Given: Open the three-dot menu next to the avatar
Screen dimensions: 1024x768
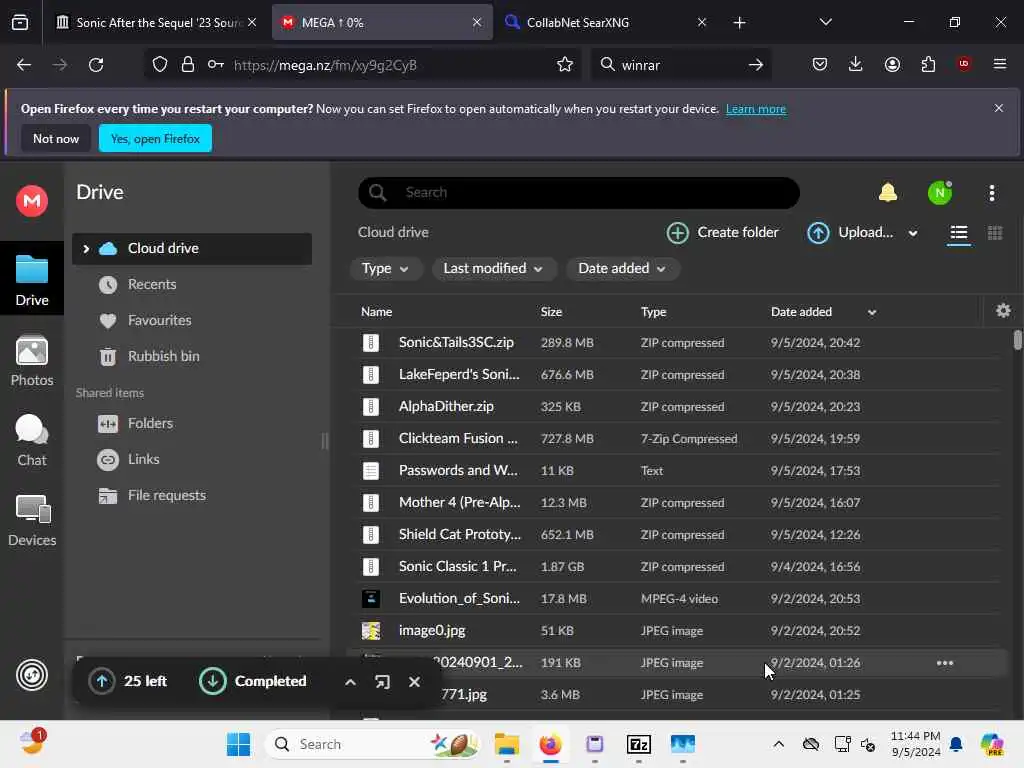Looking at the screenshot, I should [991, 193].
